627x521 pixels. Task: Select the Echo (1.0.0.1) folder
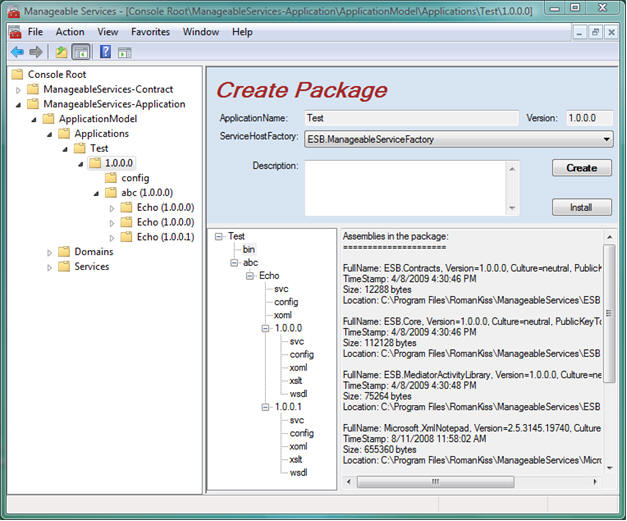click(165, 237)
